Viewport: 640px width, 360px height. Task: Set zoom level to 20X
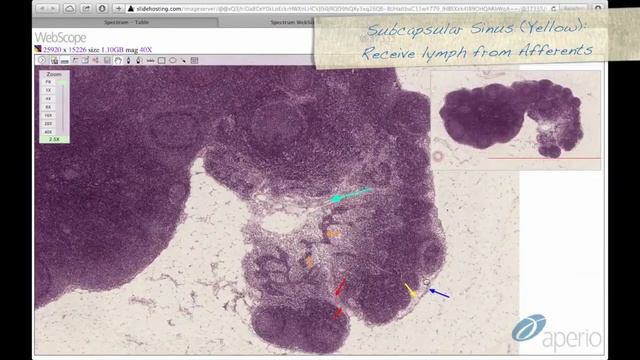pyautogui.click(x=48, y=124)
